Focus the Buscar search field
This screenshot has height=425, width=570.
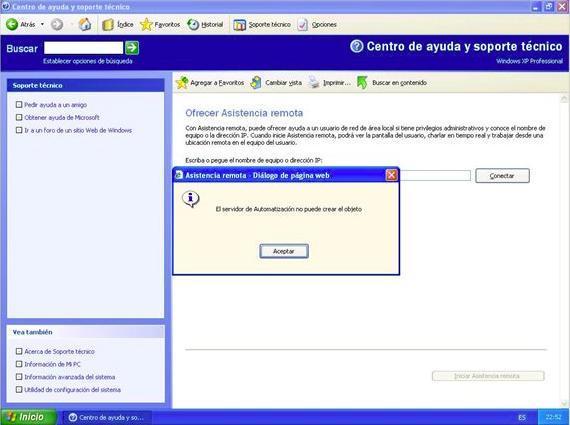(x=84, y=48)
